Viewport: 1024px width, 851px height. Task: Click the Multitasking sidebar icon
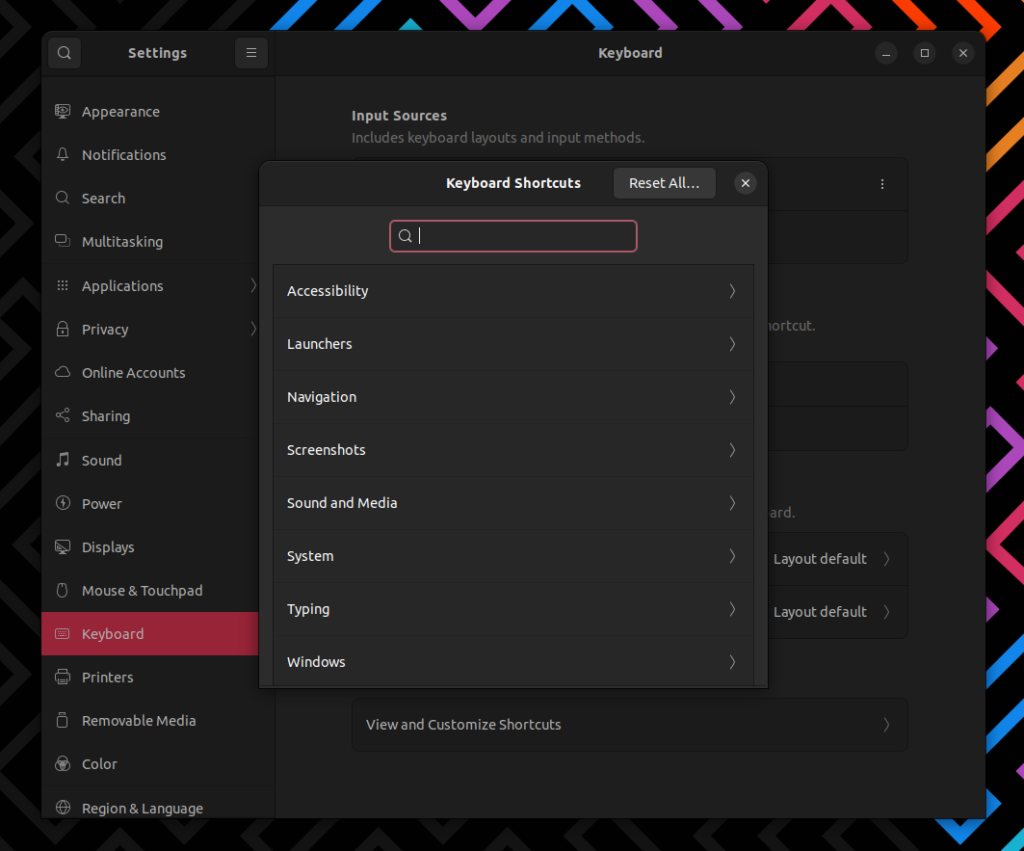[x=63, y=241]
